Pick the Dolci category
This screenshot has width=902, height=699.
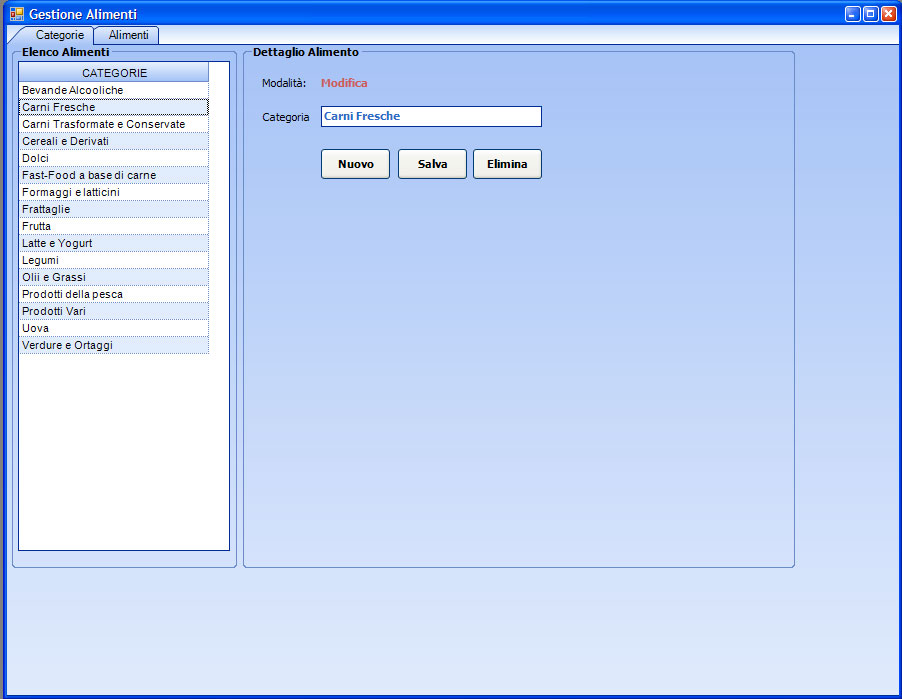(113, 158)
